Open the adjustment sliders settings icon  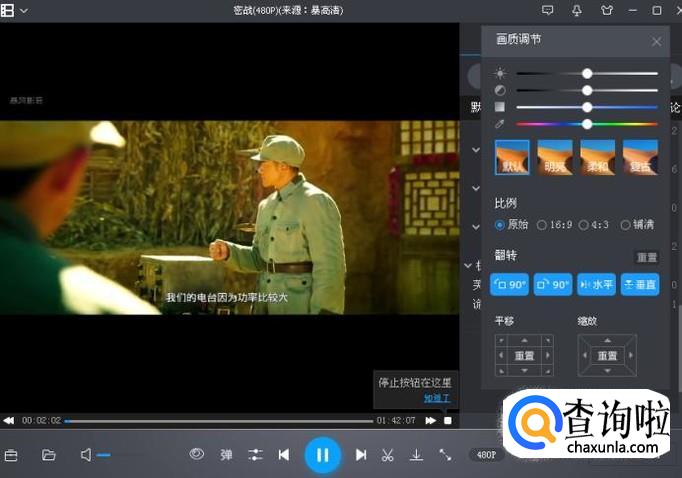coord(255,455)
